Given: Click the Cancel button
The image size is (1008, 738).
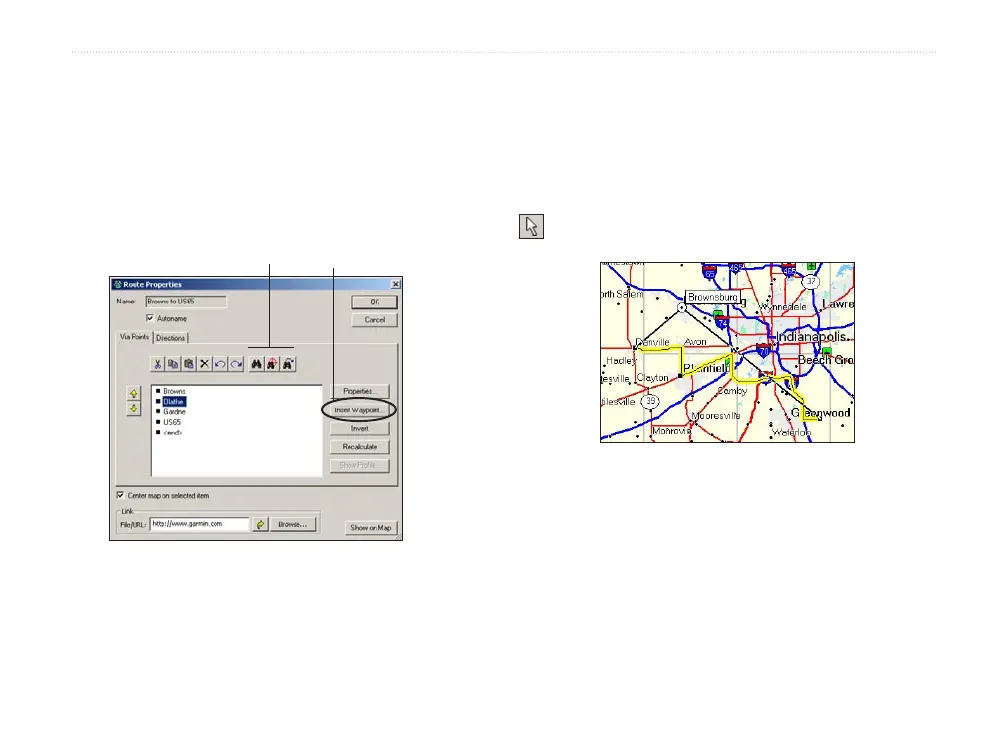Looking at the screenshot, I should tap(375, 320).
